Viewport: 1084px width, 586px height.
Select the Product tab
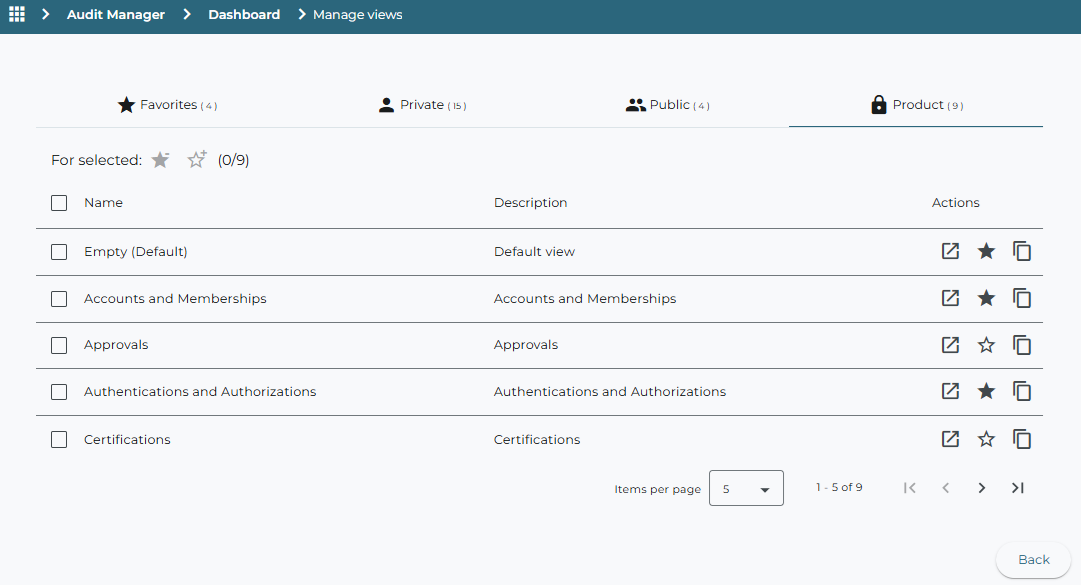(916, 105)
